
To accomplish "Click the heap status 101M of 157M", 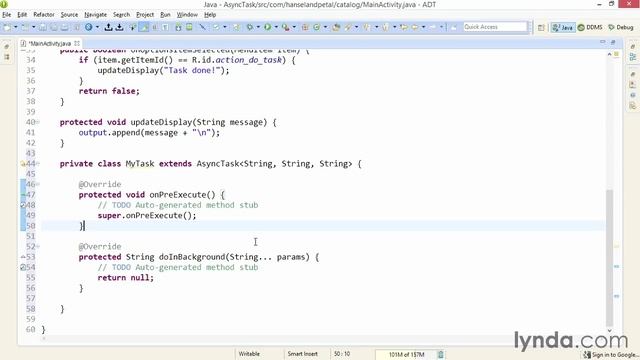I will pyautogui.click(x=406, y=354).
